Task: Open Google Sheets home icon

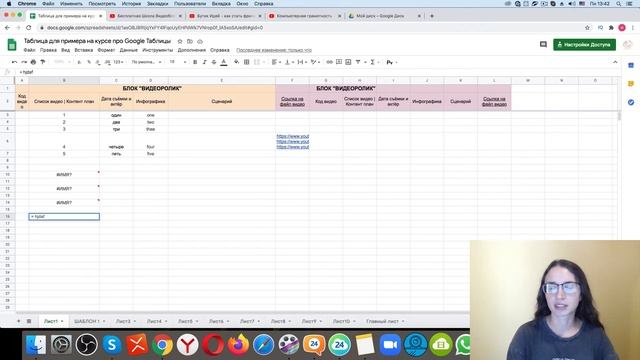Action: coord(12,44)
